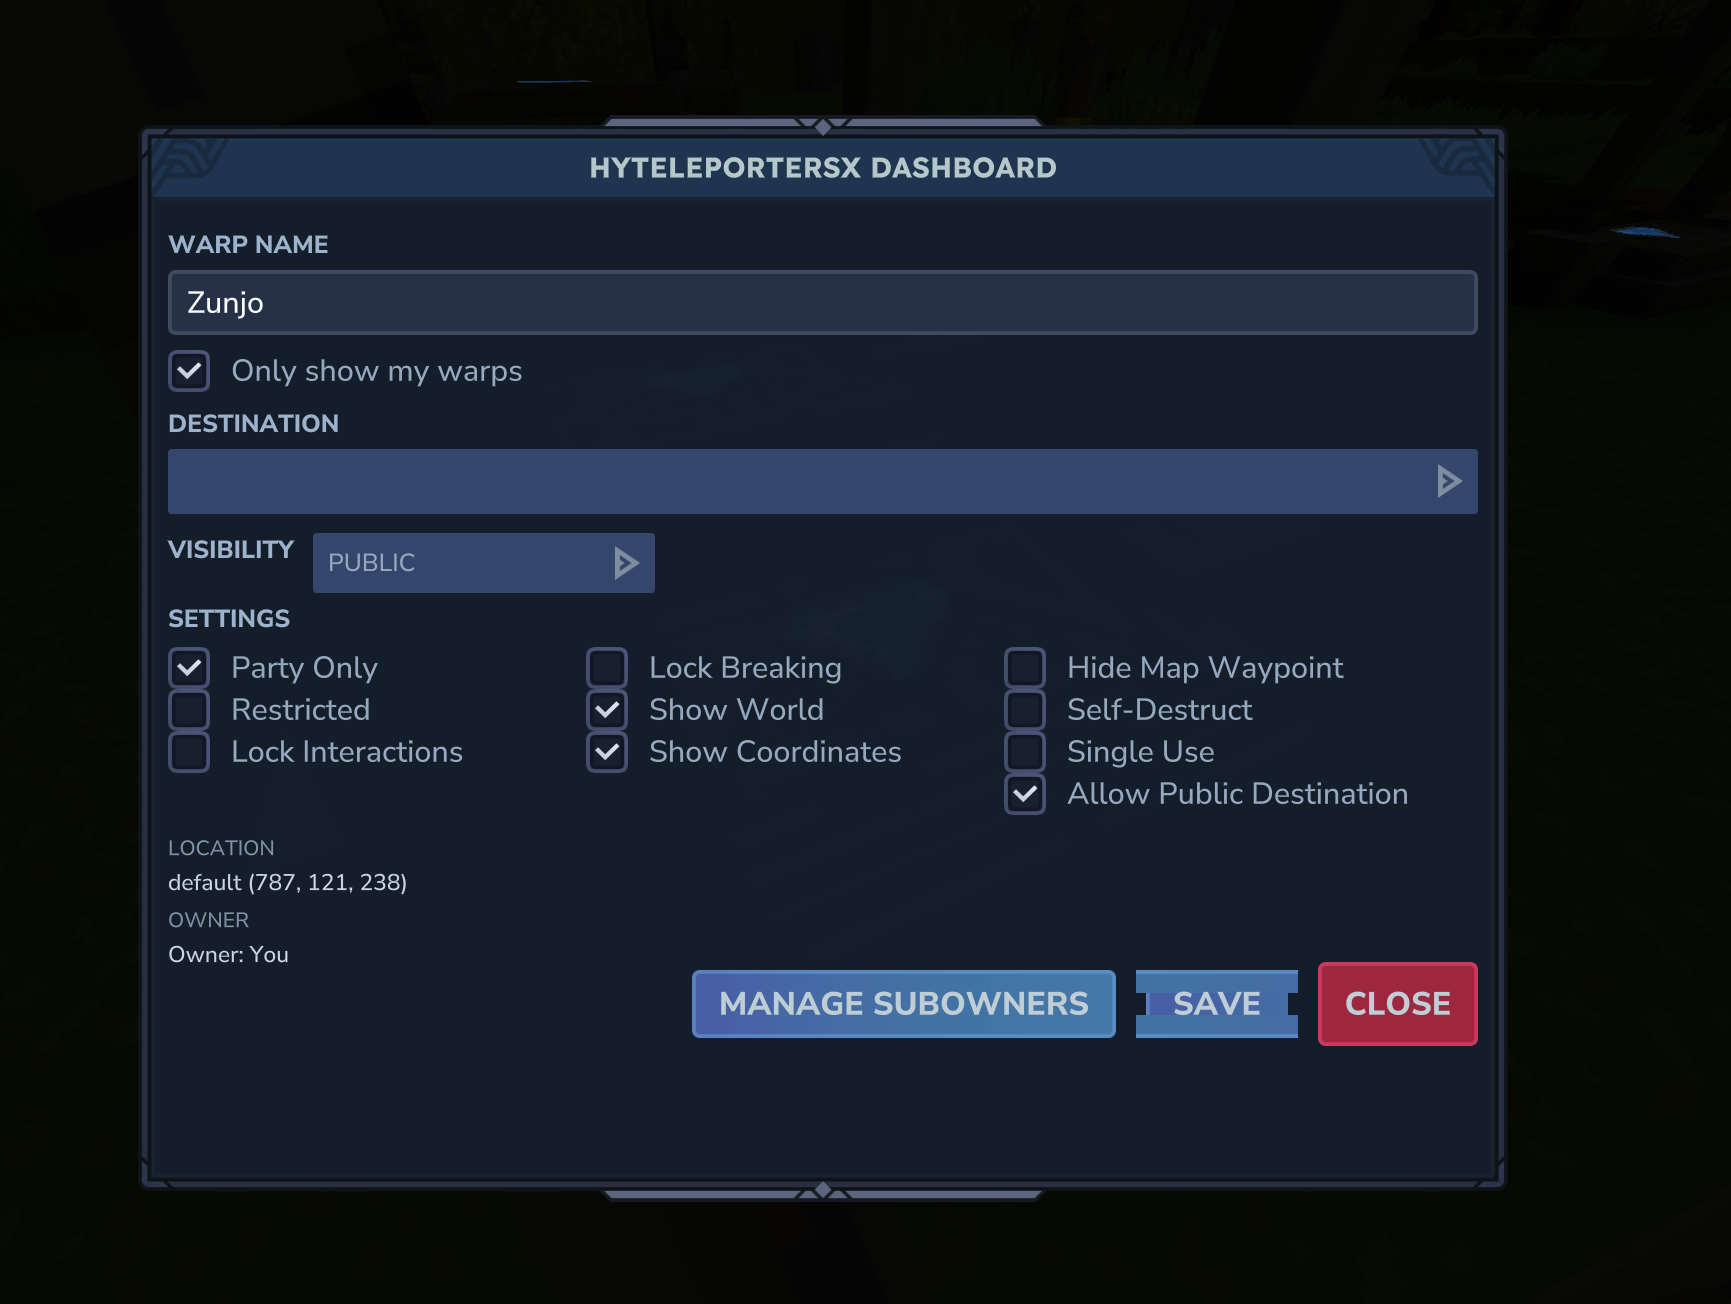Click the Destination arrow icon
The image size is (1731, 1304).
coord(1448,482)
